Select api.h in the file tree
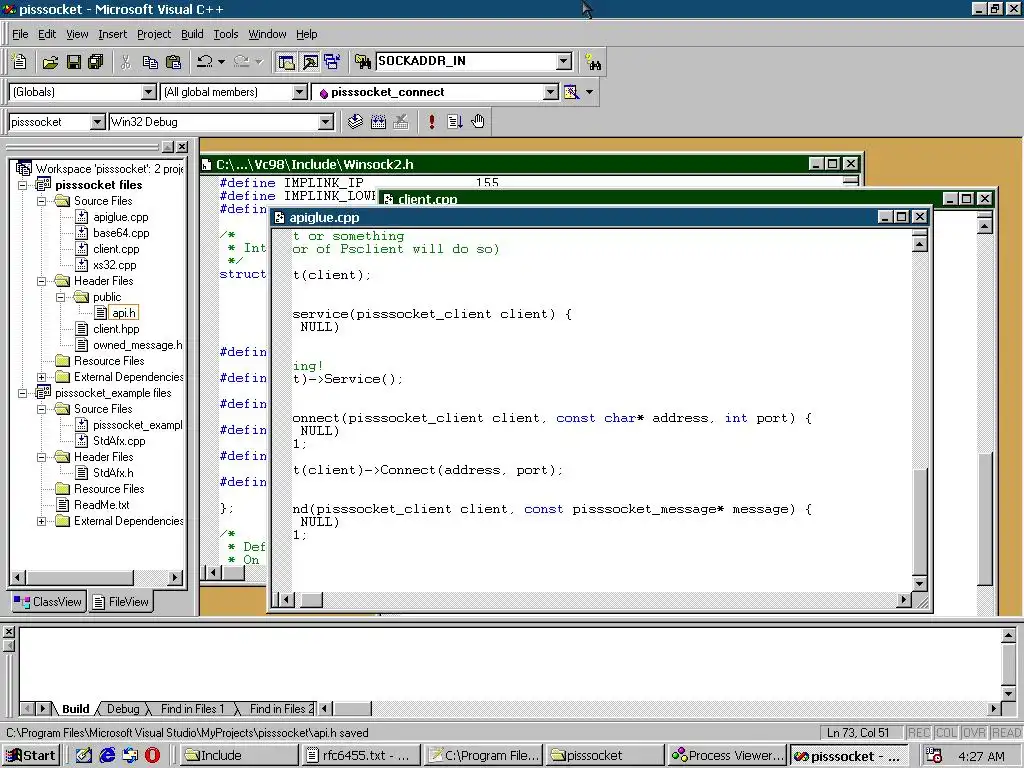 click(x=123, y=313)
